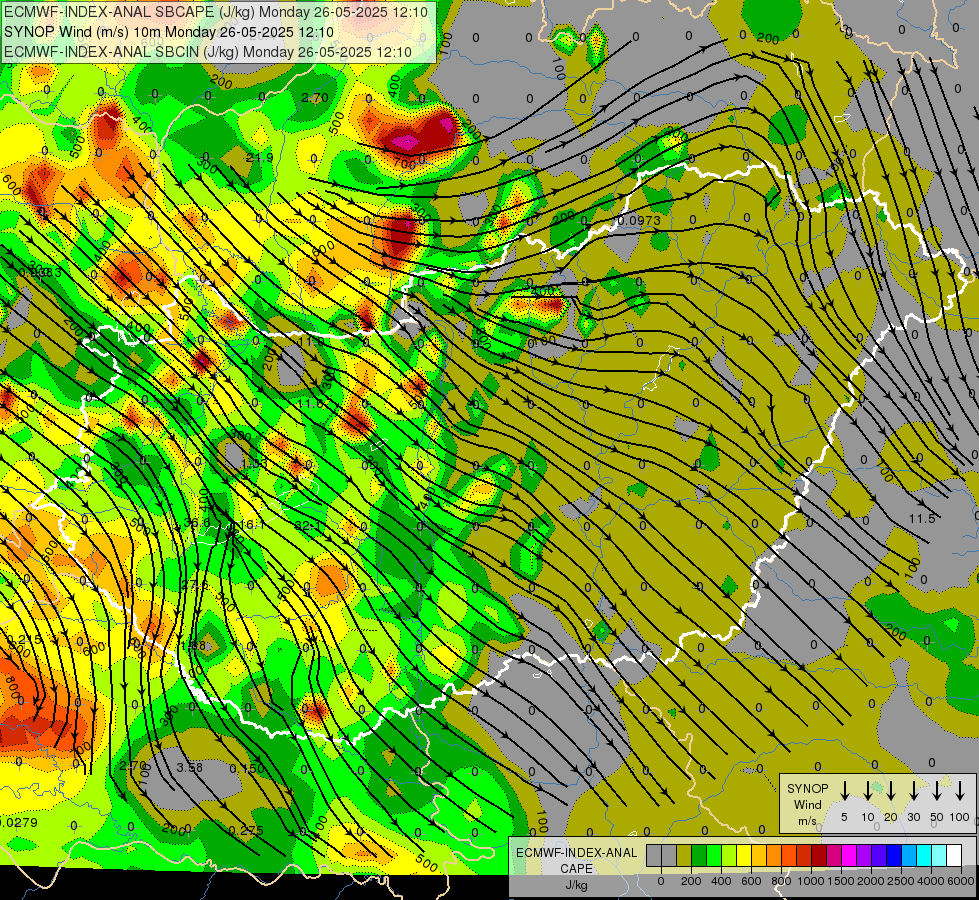979x900 pixels.
Task: Click the wind arrow above 100 m/s
Action: point(960,790)
